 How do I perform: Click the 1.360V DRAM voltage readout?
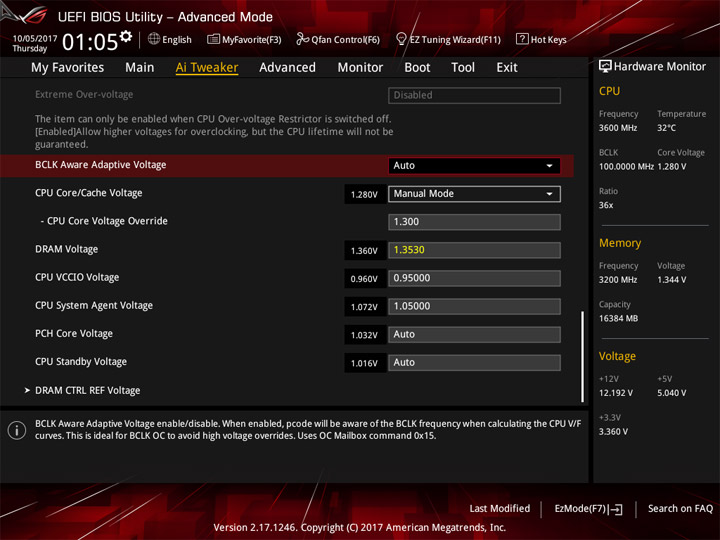point(365,251)
